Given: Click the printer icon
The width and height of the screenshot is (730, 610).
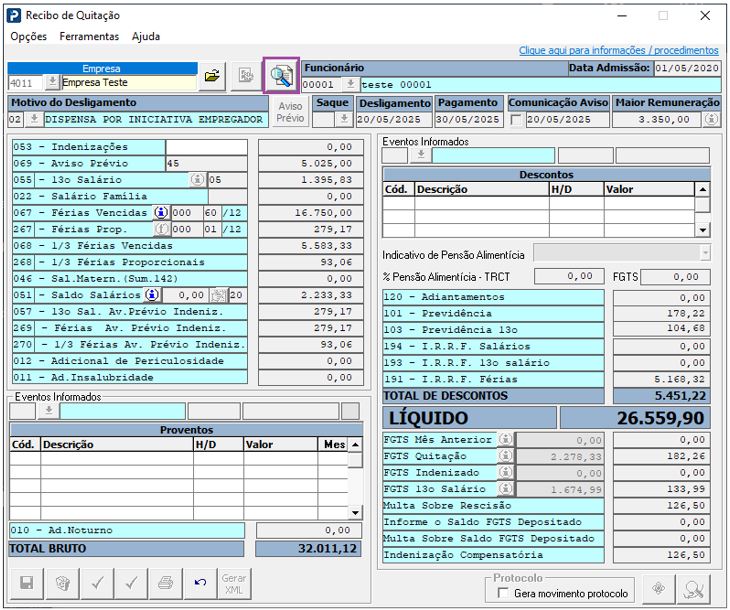Looking at the screenshot, I should pos(165,583).
